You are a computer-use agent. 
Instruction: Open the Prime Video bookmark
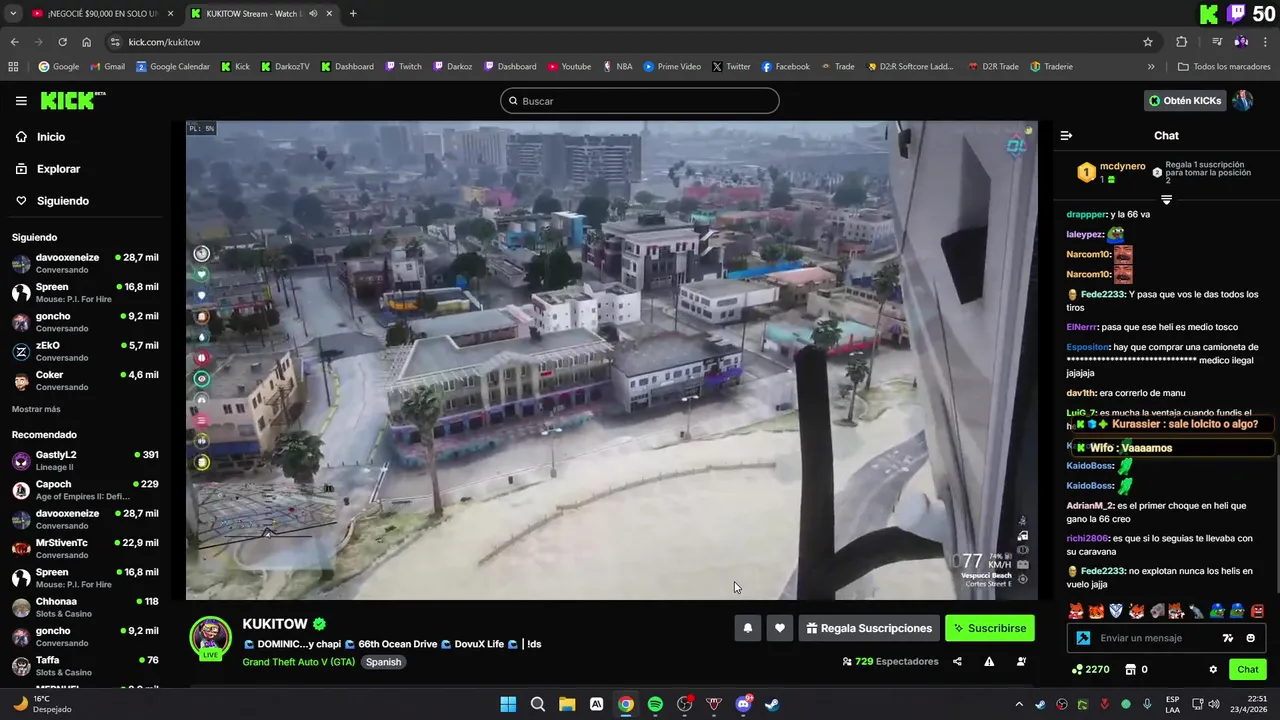(x=671, y=67)
